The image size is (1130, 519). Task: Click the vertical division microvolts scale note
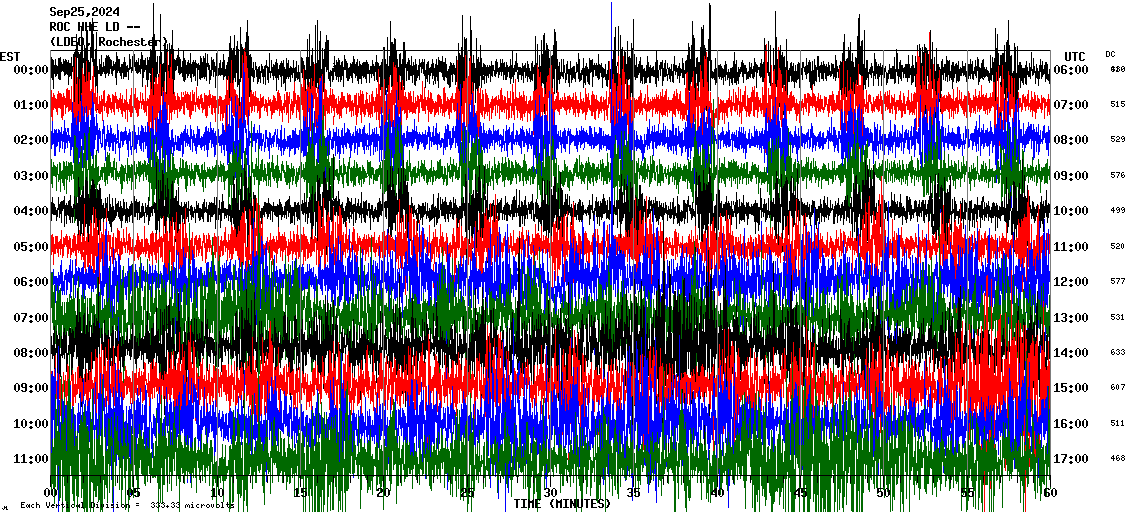pos(126,506)
